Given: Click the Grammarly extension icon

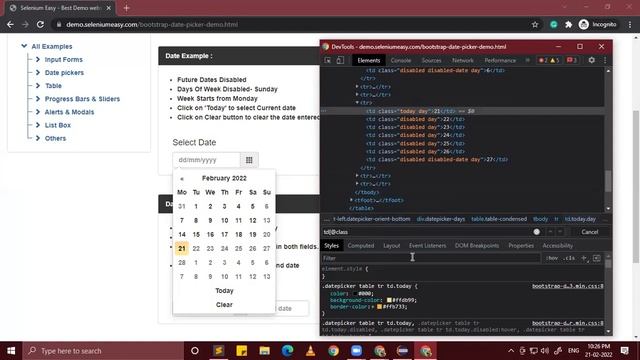Looking at the screenshot, I should point(553,24).
